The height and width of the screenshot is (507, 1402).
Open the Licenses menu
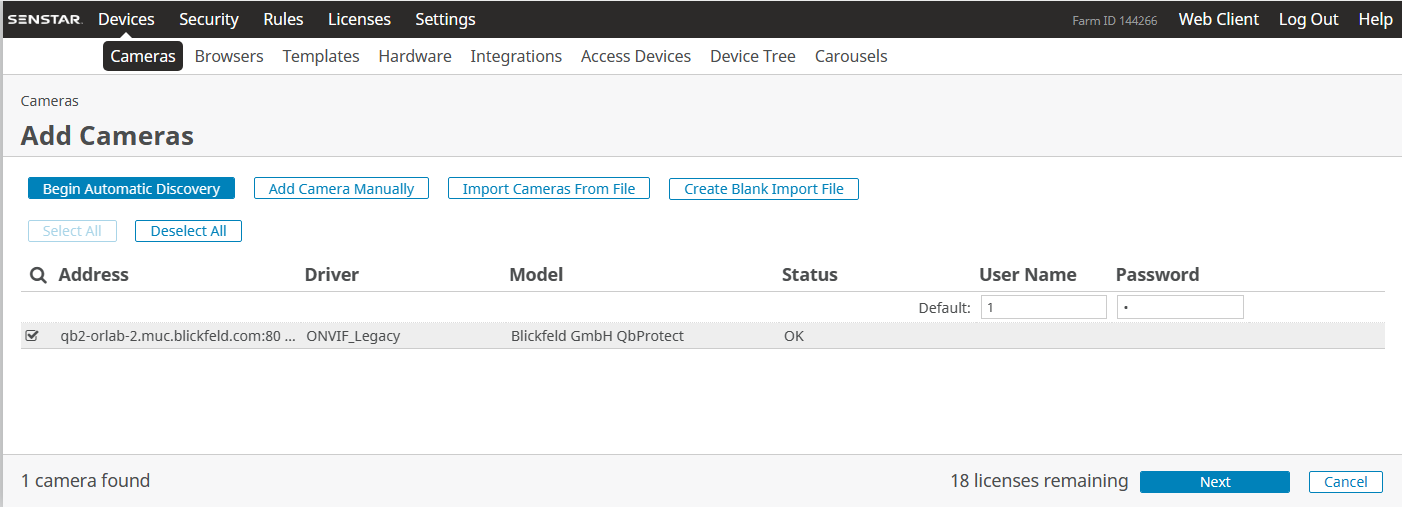coord(359,19)
